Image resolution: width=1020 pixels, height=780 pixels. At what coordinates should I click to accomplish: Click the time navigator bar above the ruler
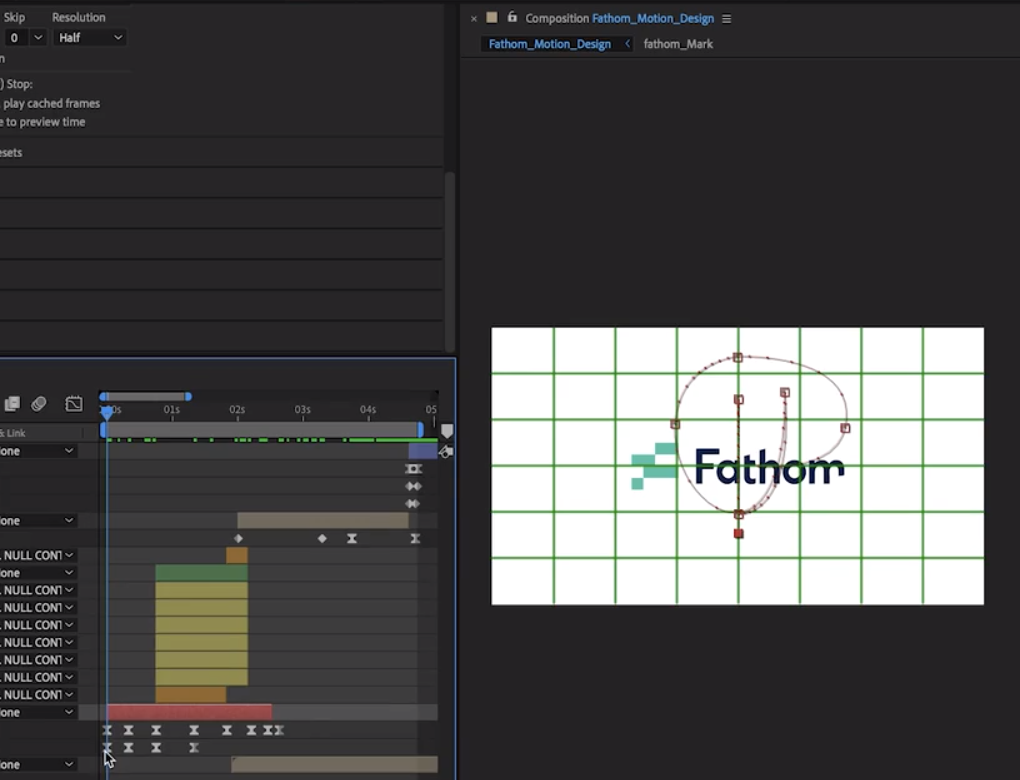click(x=145, y=396)
